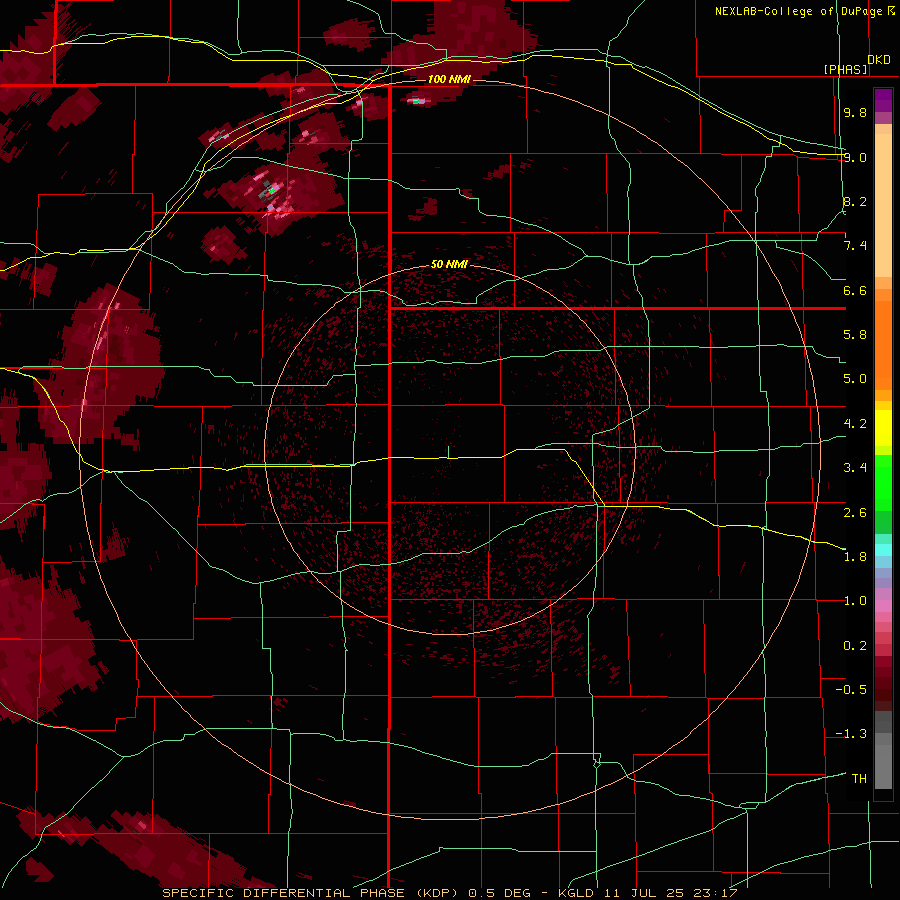Viewport: 900px width, 900px height.
Task: Click the 3.4 value on color scale
Action: 855,468
